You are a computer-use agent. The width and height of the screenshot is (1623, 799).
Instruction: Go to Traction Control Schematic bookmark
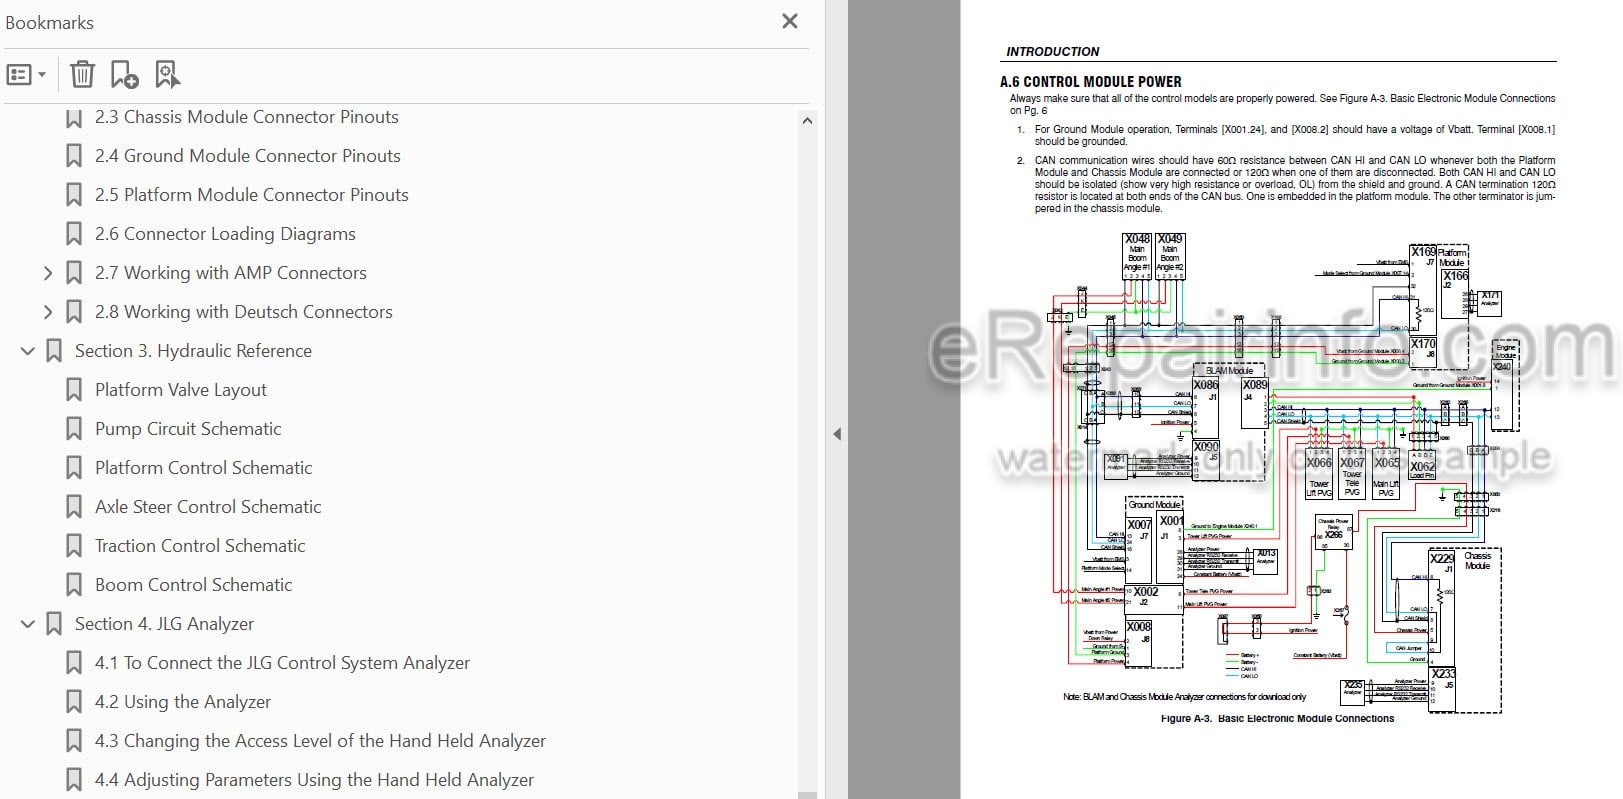(x=200, y=546)
